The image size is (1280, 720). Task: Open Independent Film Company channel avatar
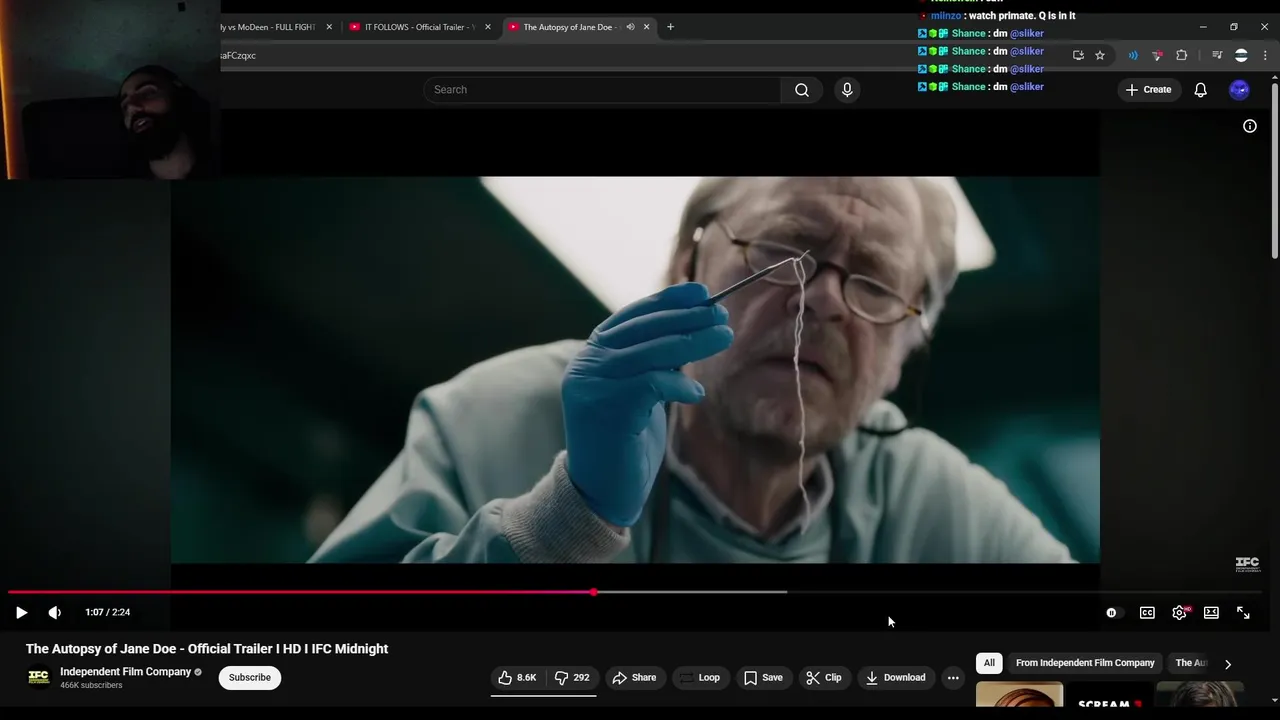tap(38, 678)
